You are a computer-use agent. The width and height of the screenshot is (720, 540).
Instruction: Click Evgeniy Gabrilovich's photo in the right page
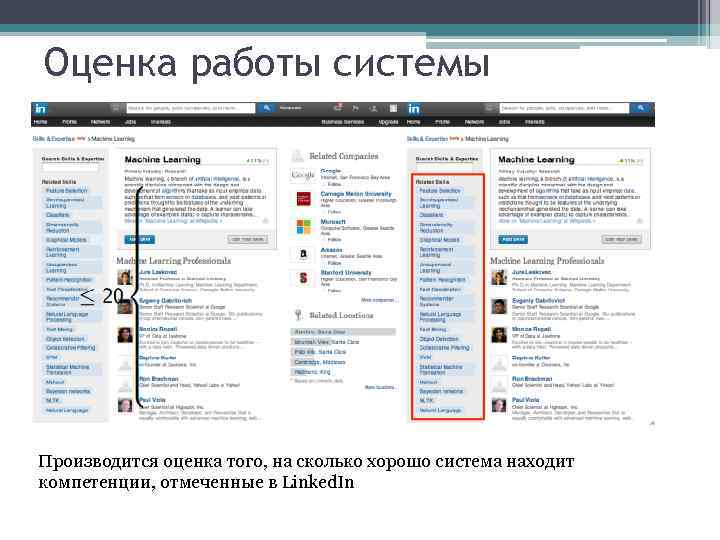click(499, 306)
